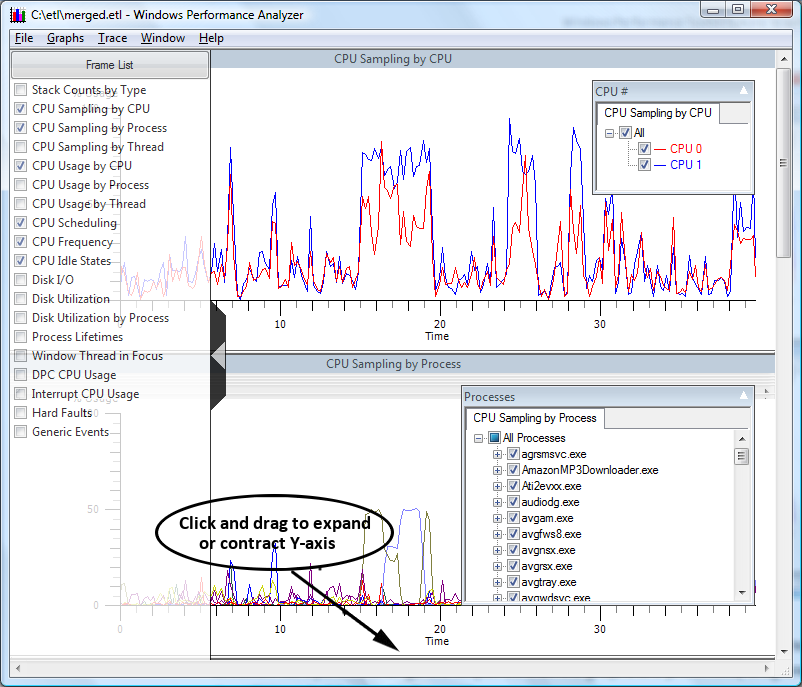Image resolution: width=802 pixels, height=687 pixels.
Task: Collapse the All Processes tree node
Action: point(478,438)
